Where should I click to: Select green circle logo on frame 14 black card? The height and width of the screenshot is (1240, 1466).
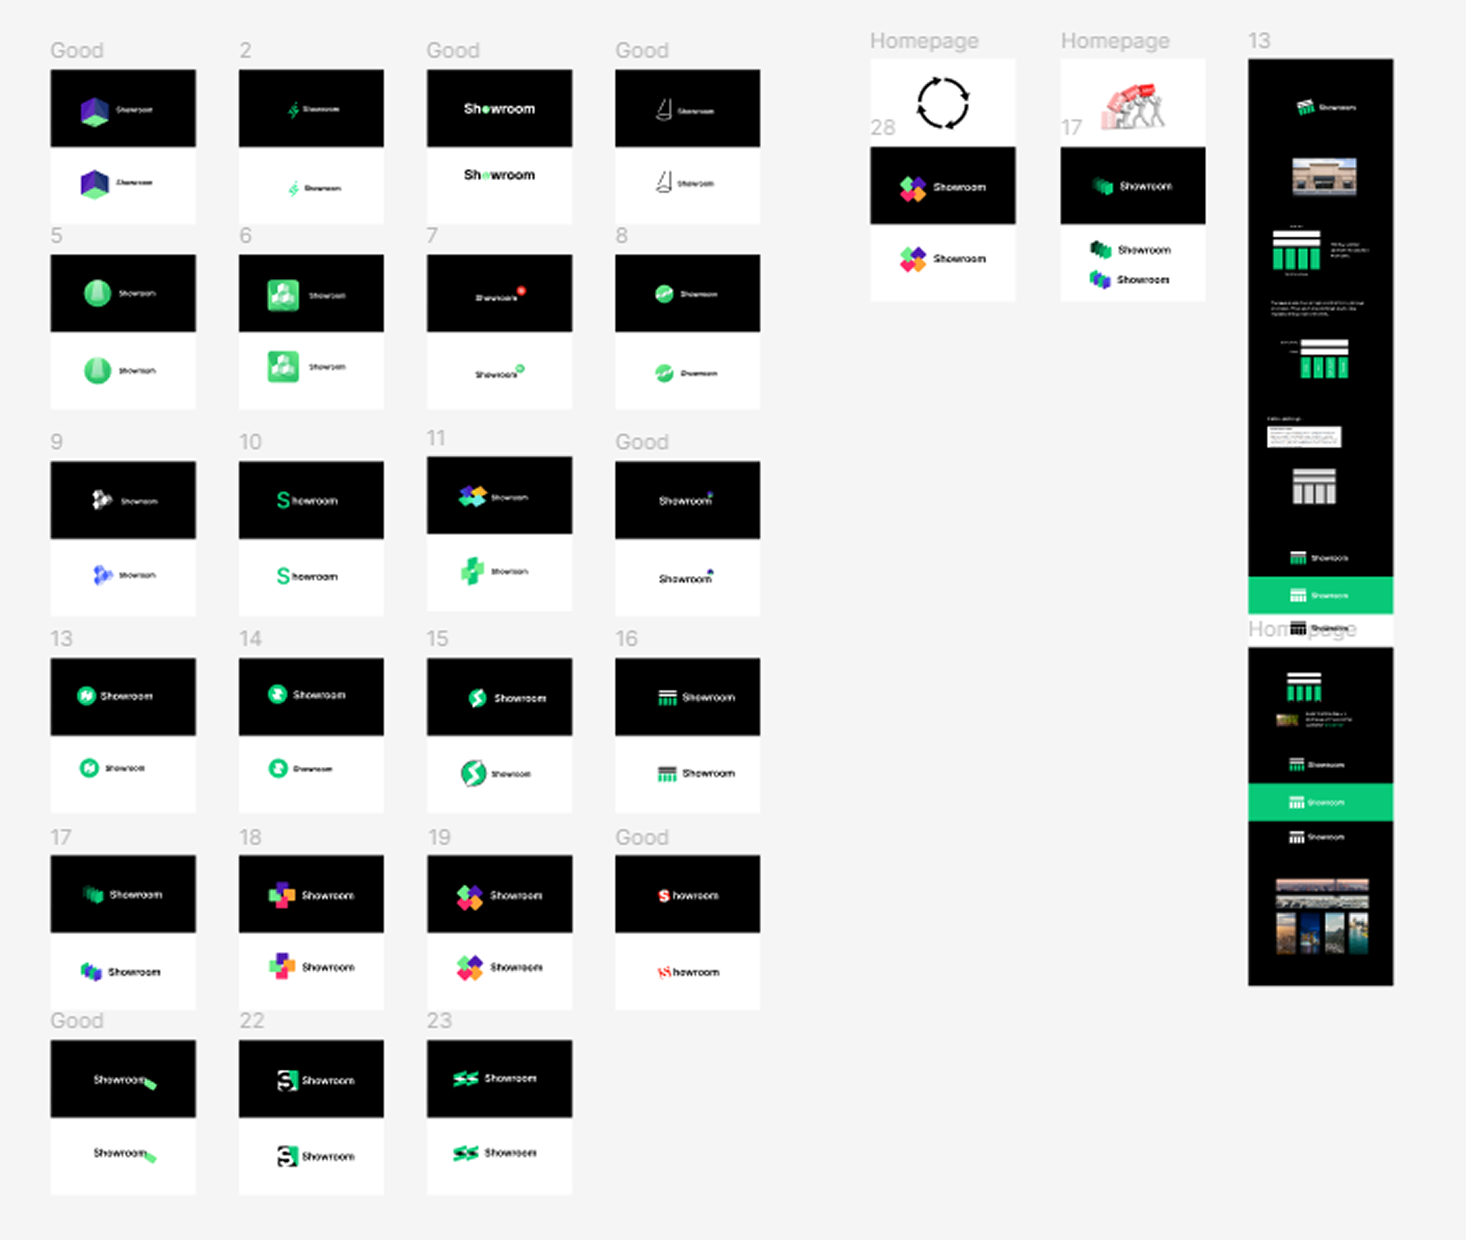click(278, 694)
